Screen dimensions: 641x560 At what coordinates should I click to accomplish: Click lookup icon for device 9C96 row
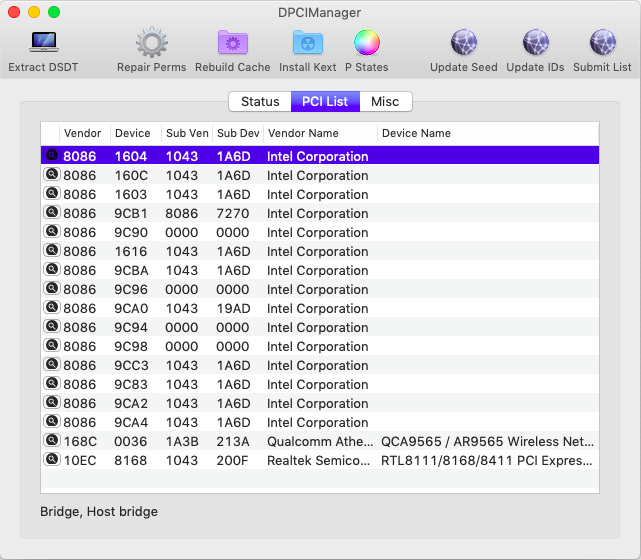pos(52,289)
